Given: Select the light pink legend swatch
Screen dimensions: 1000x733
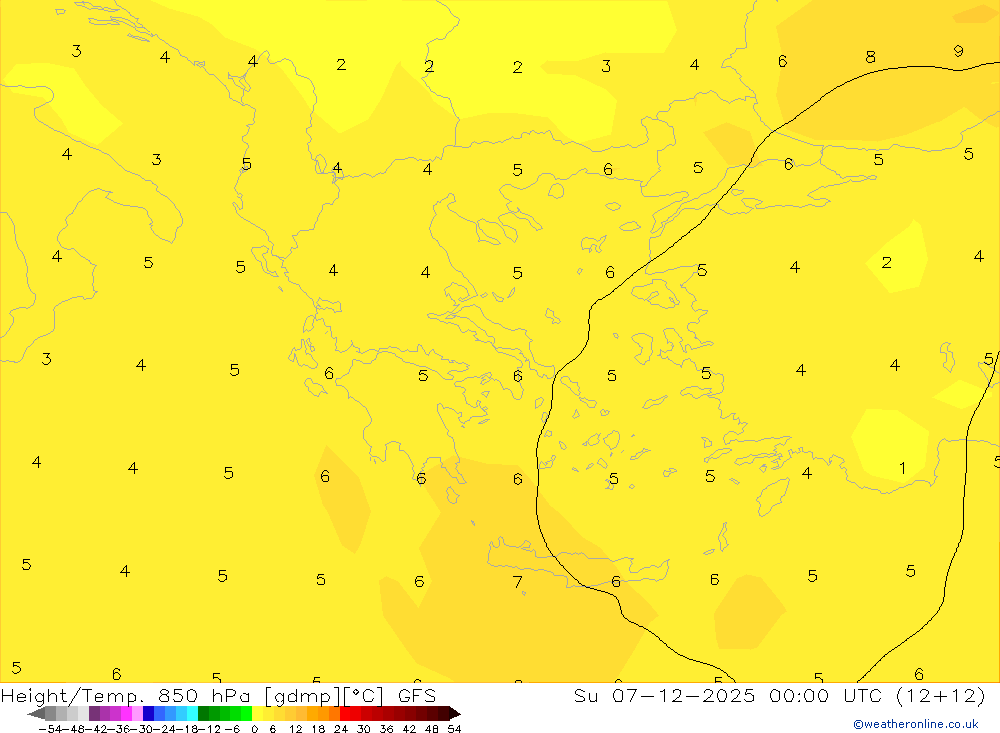Looking at the screenshot, I should (137, 713).
